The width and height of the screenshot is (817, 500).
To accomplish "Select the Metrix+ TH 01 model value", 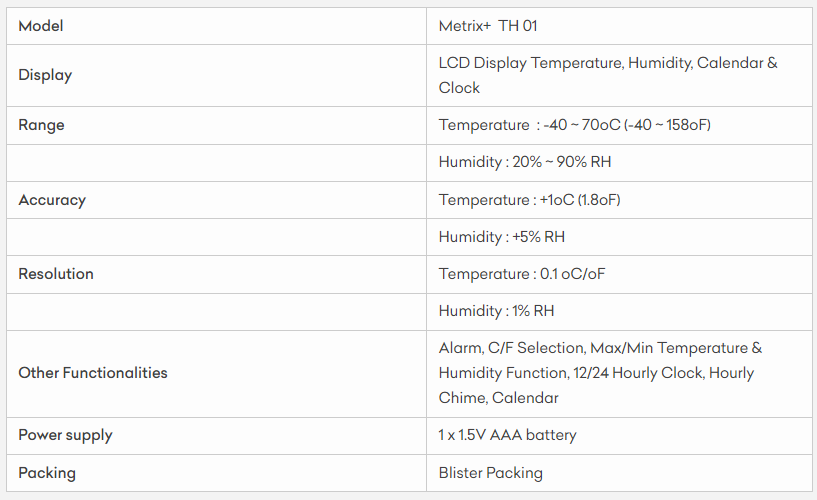I will [488, 26].
